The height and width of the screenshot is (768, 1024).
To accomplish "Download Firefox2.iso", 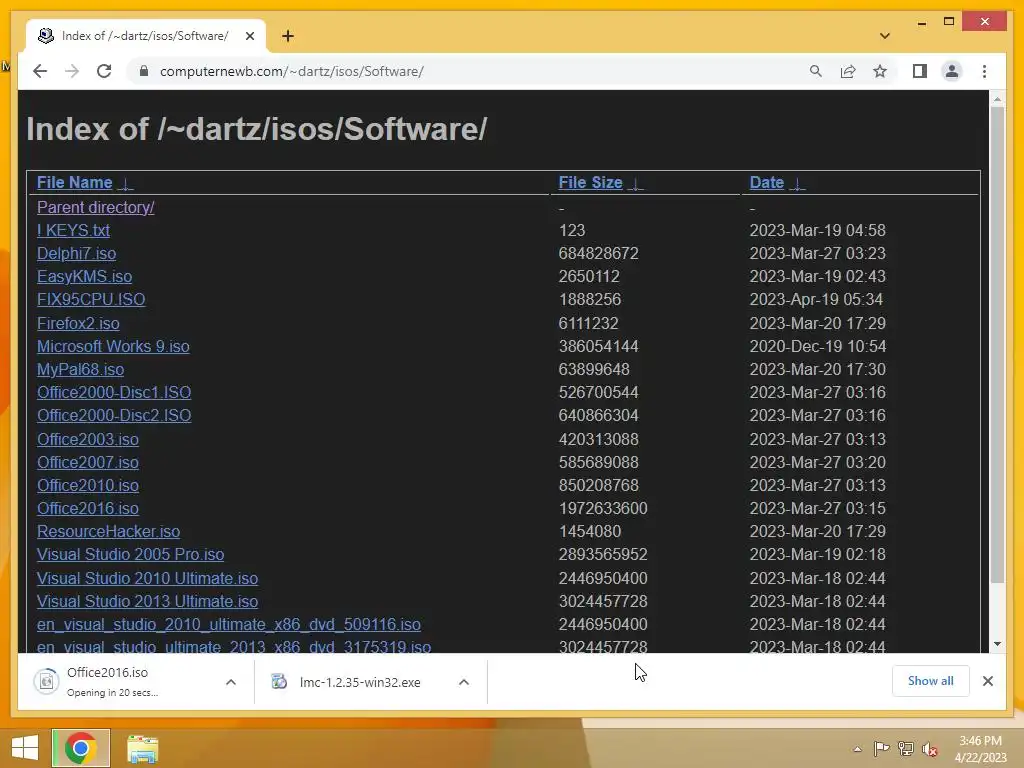I will point(78,323).
